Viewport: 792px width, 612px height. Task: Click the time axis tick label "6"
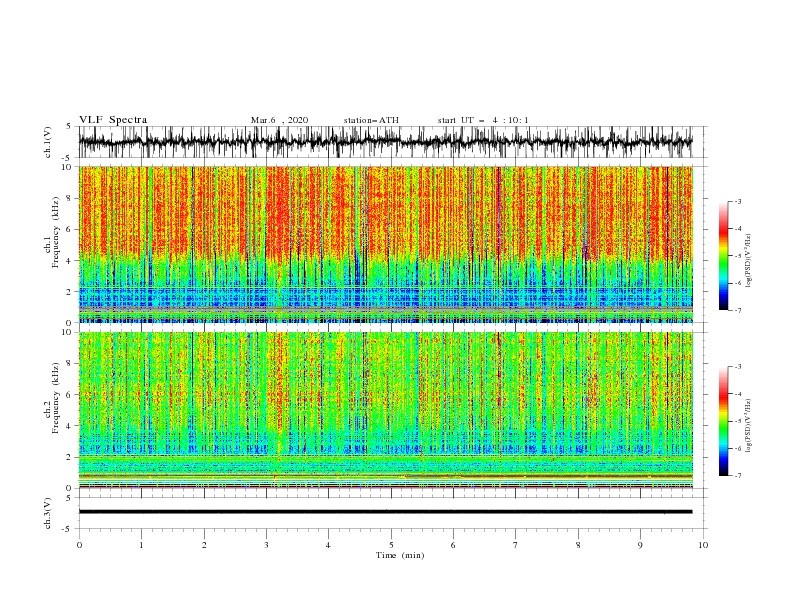453,545
